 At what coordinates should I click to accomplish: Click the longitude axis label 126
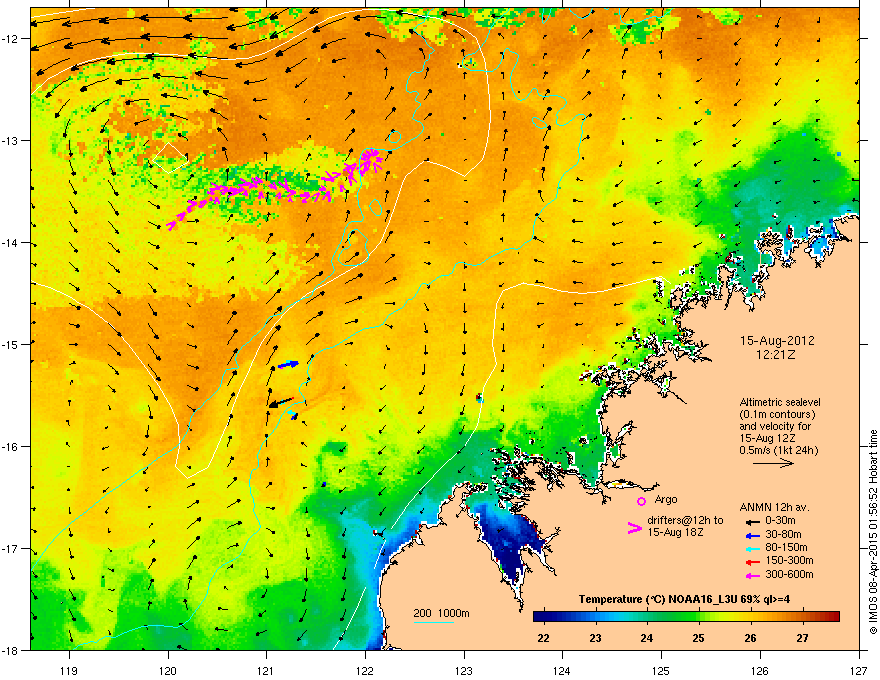pos(760,670)
